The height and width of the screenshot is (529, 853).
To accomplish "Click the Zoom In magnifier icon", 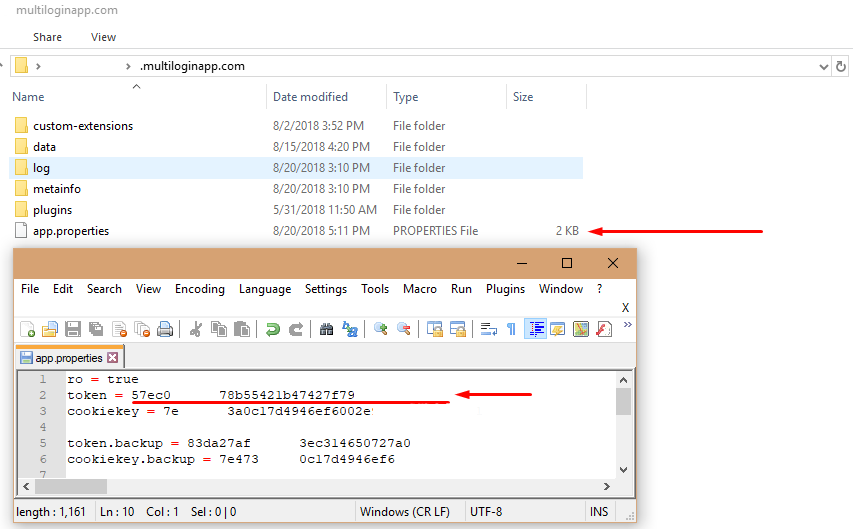I will click(381, 329).
